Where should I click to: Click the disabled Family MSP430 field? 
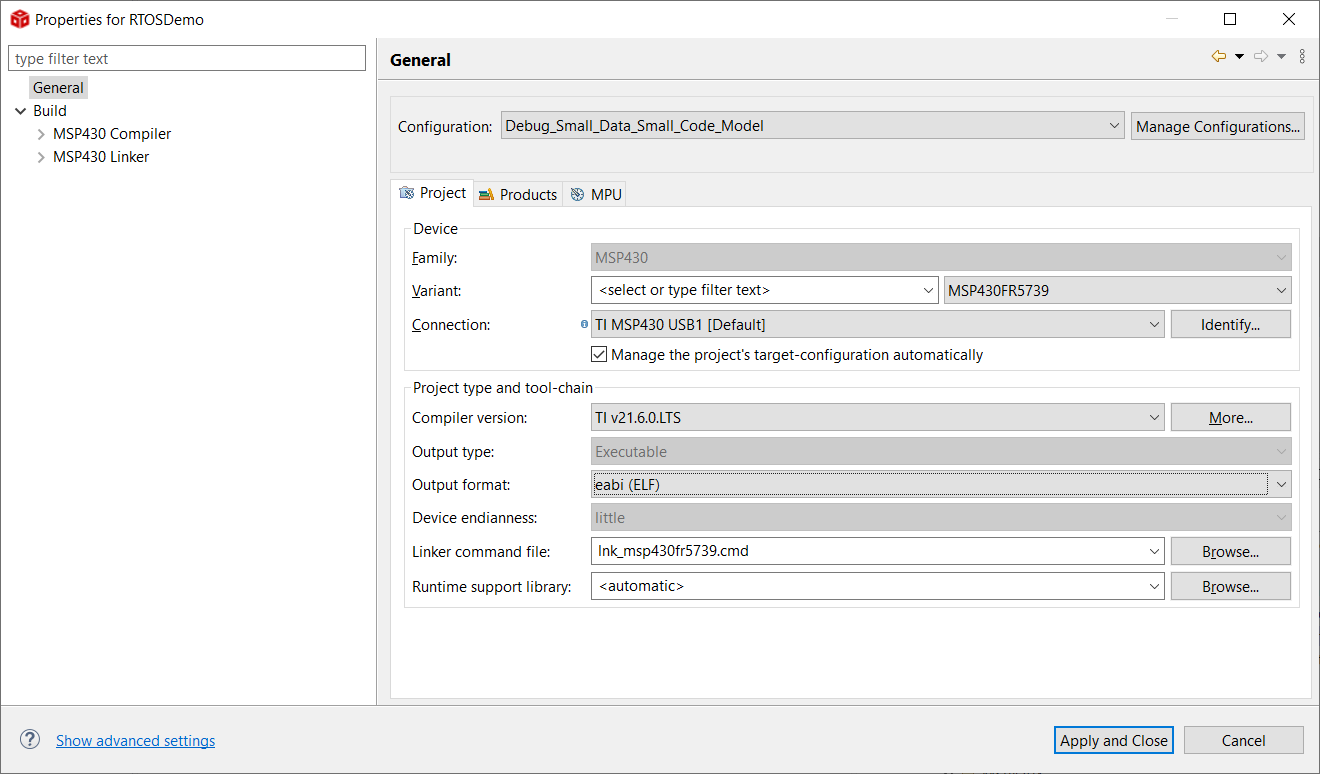point(941,257)
